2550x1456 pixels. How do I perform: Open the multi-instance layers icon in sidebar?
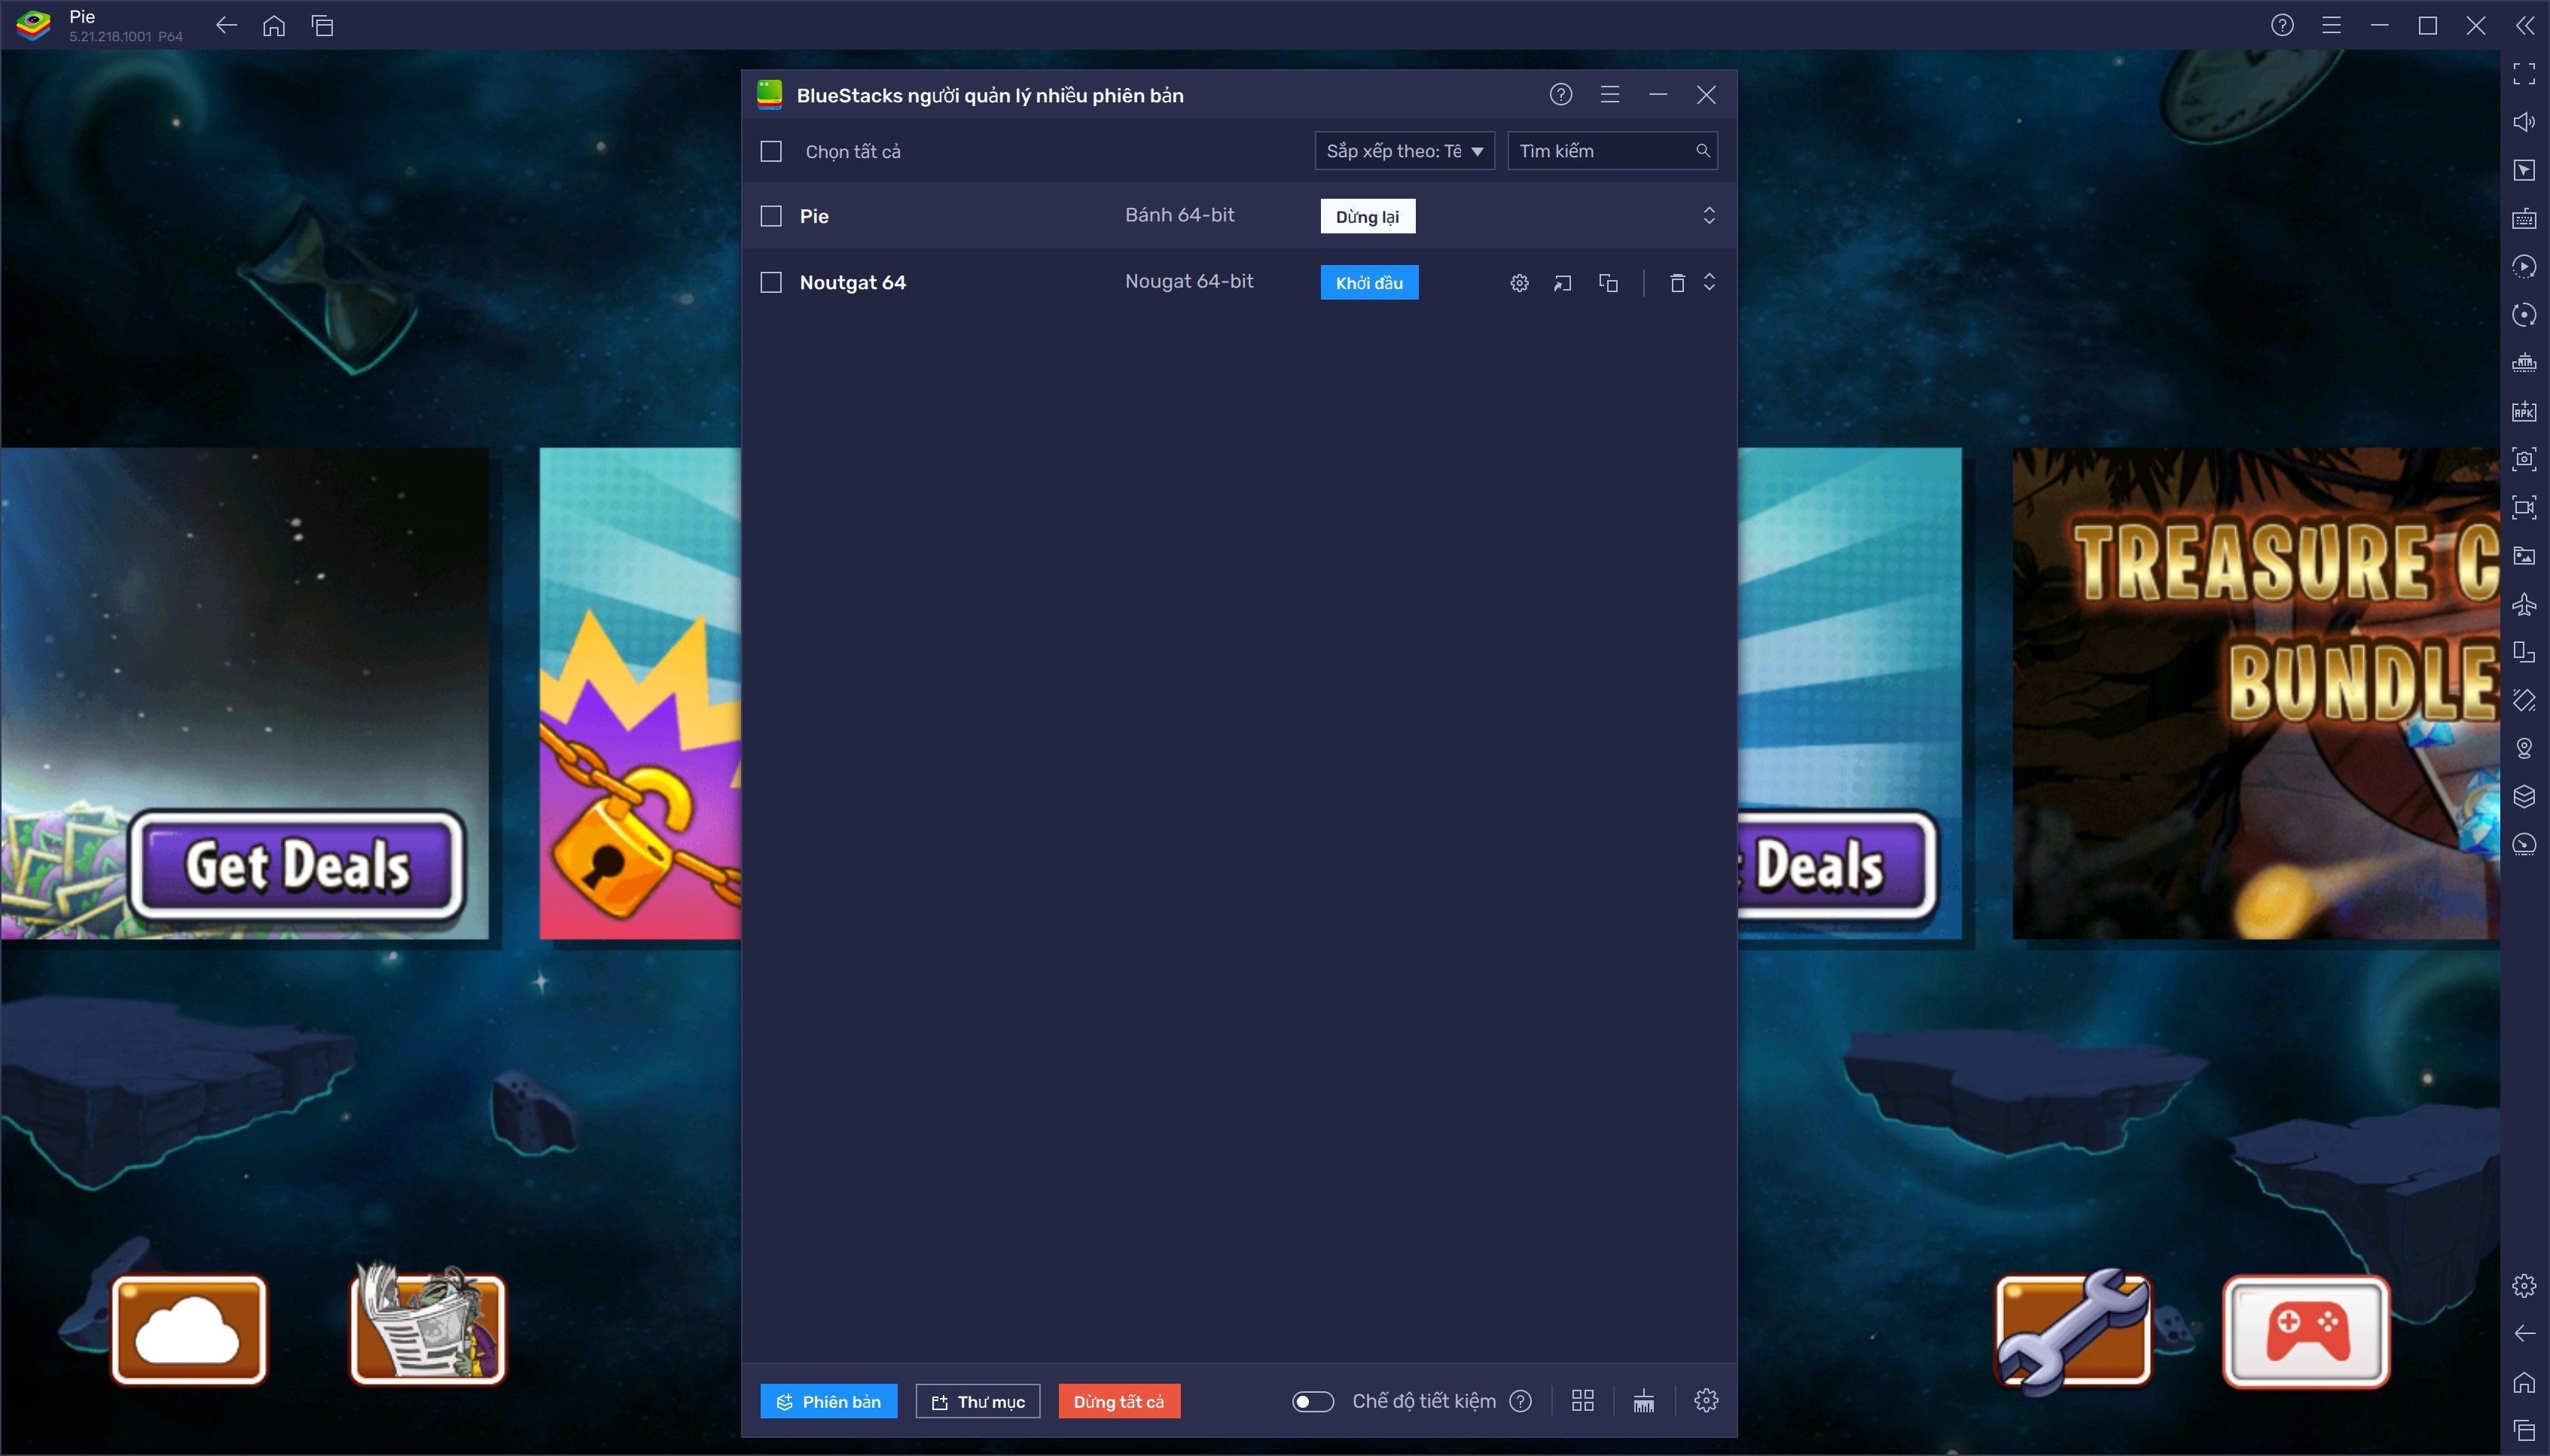2523,796
